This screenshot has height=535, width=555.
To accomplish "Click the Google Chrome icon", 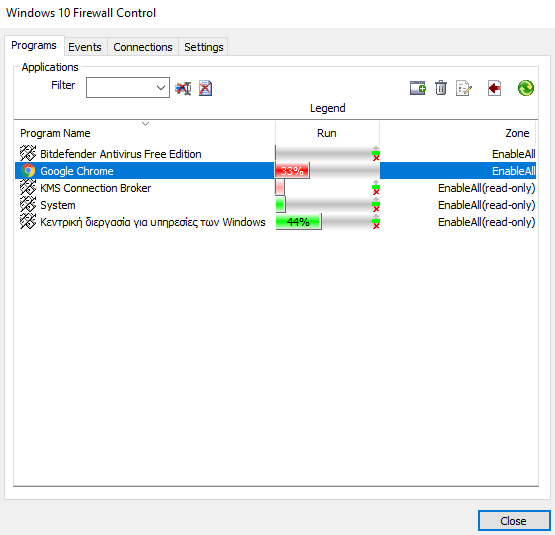I will pos(28,171).
